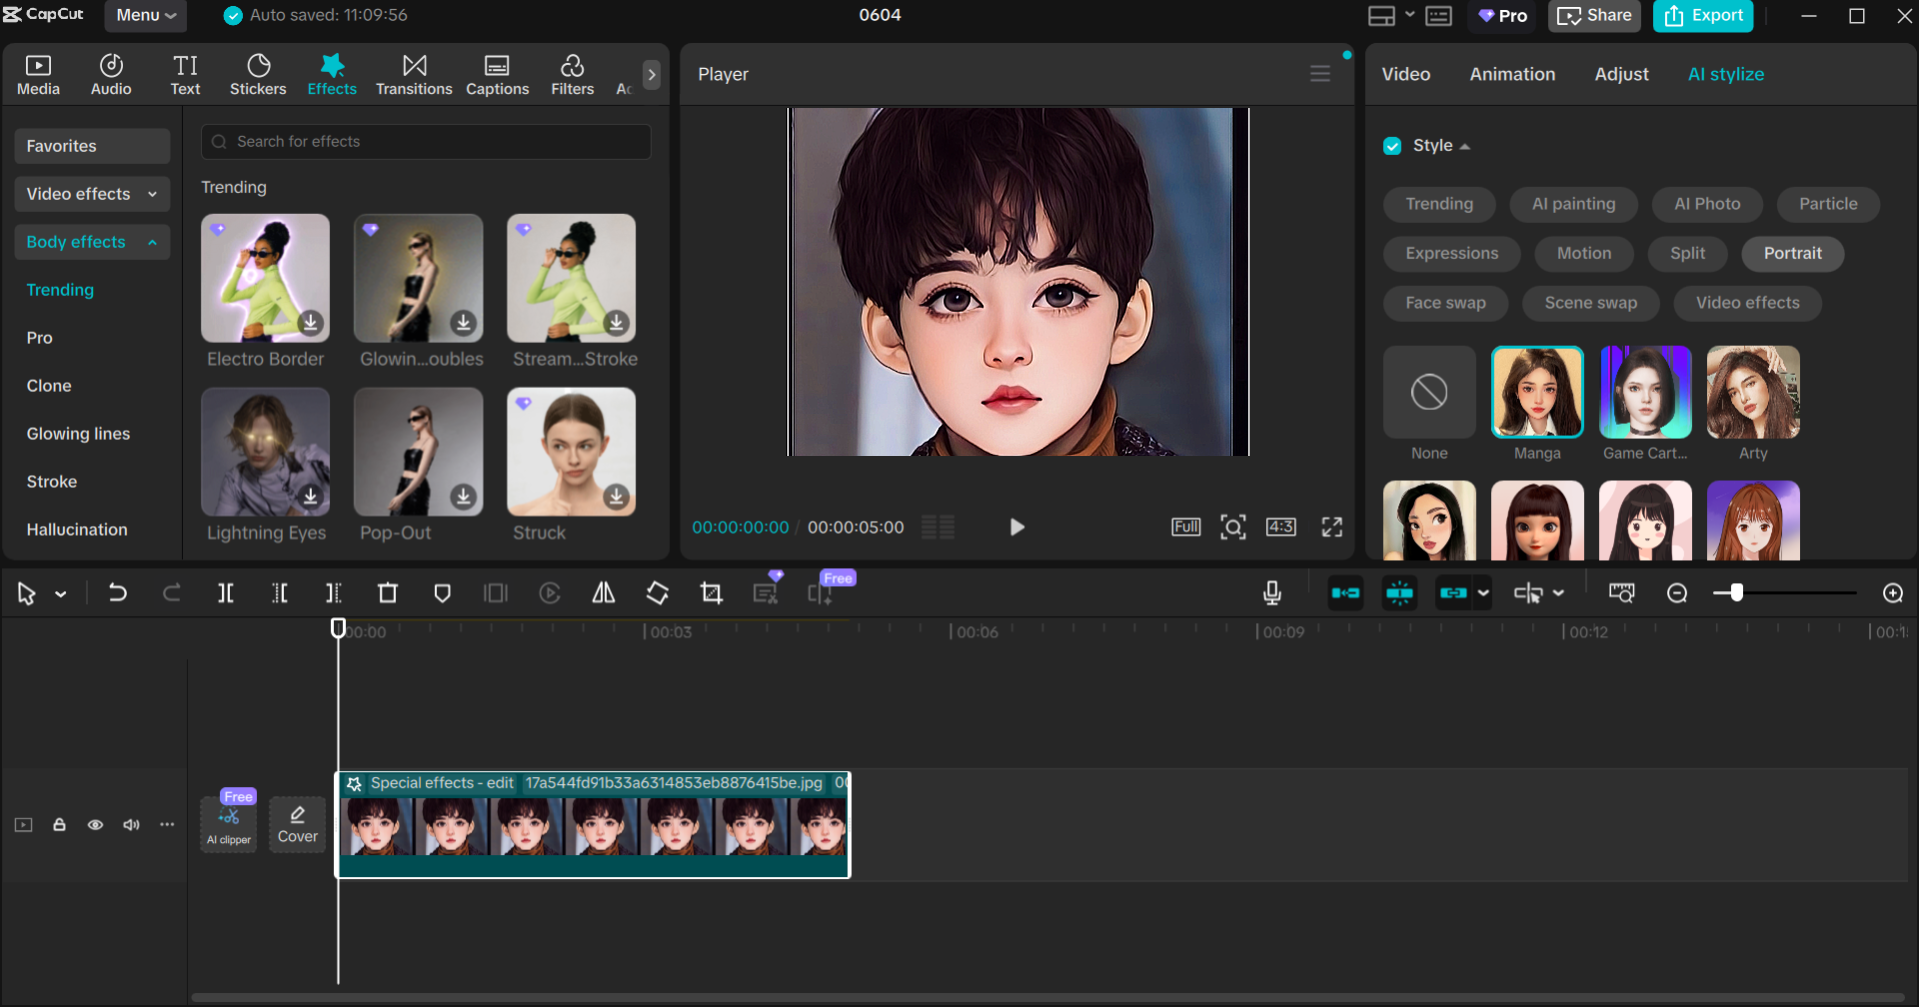Click the Export button
Viewport: 1919px width, 1007px height.
click(1703, 16)
